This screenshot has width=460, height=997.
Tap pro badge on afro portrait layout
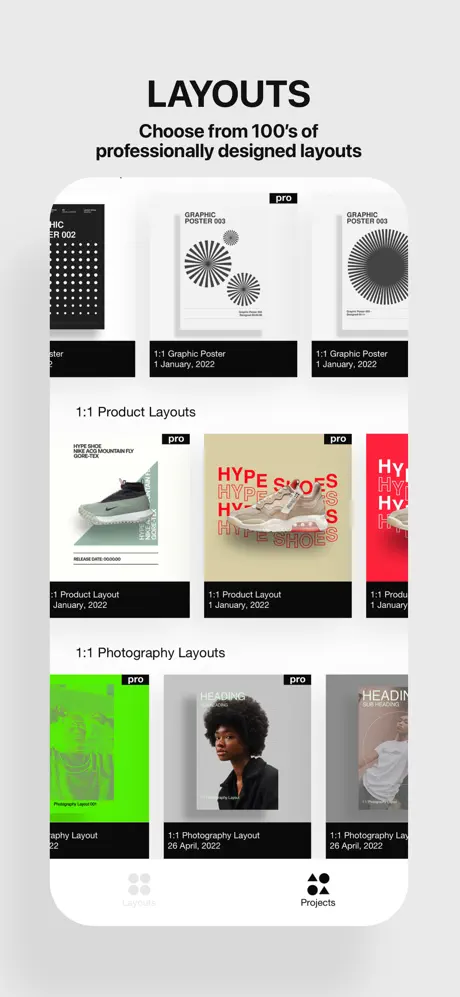[297, 680]
